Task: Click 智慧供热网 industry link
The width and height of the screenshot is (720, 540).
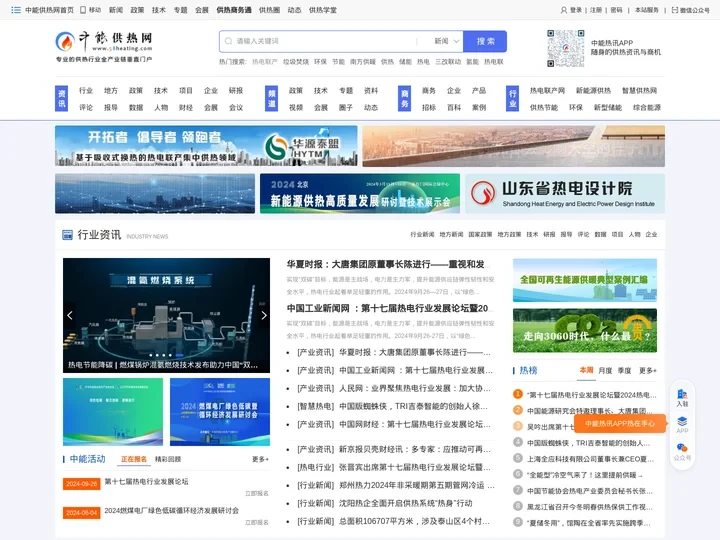Action: point(639,90)
